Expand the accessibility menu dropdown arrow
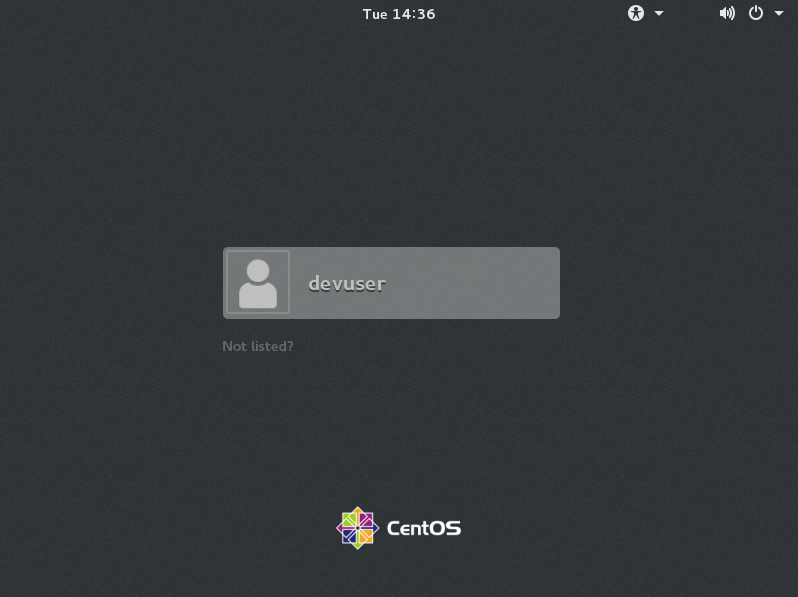 pos(659,13)
